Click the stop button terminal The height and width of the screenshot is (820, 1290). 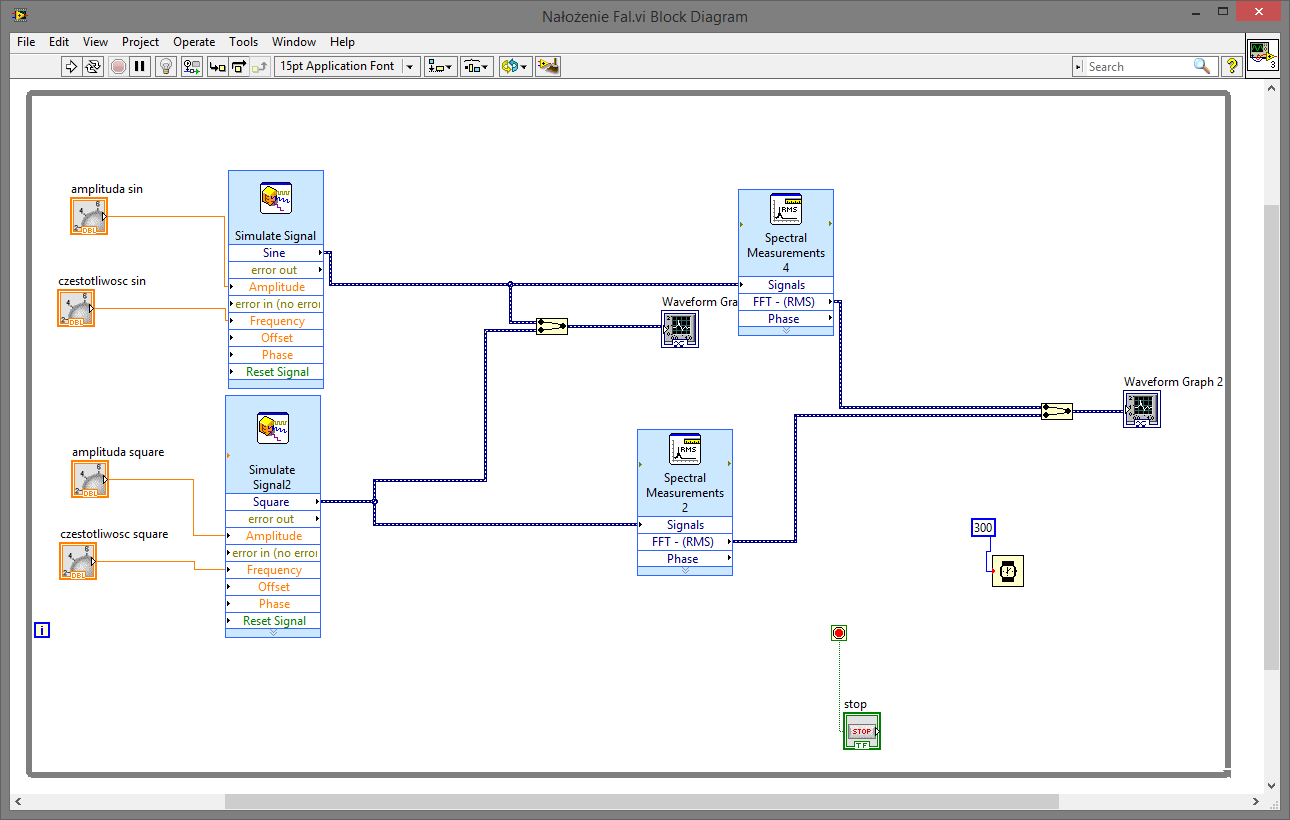pyautogui.click(x=862, y=731)
